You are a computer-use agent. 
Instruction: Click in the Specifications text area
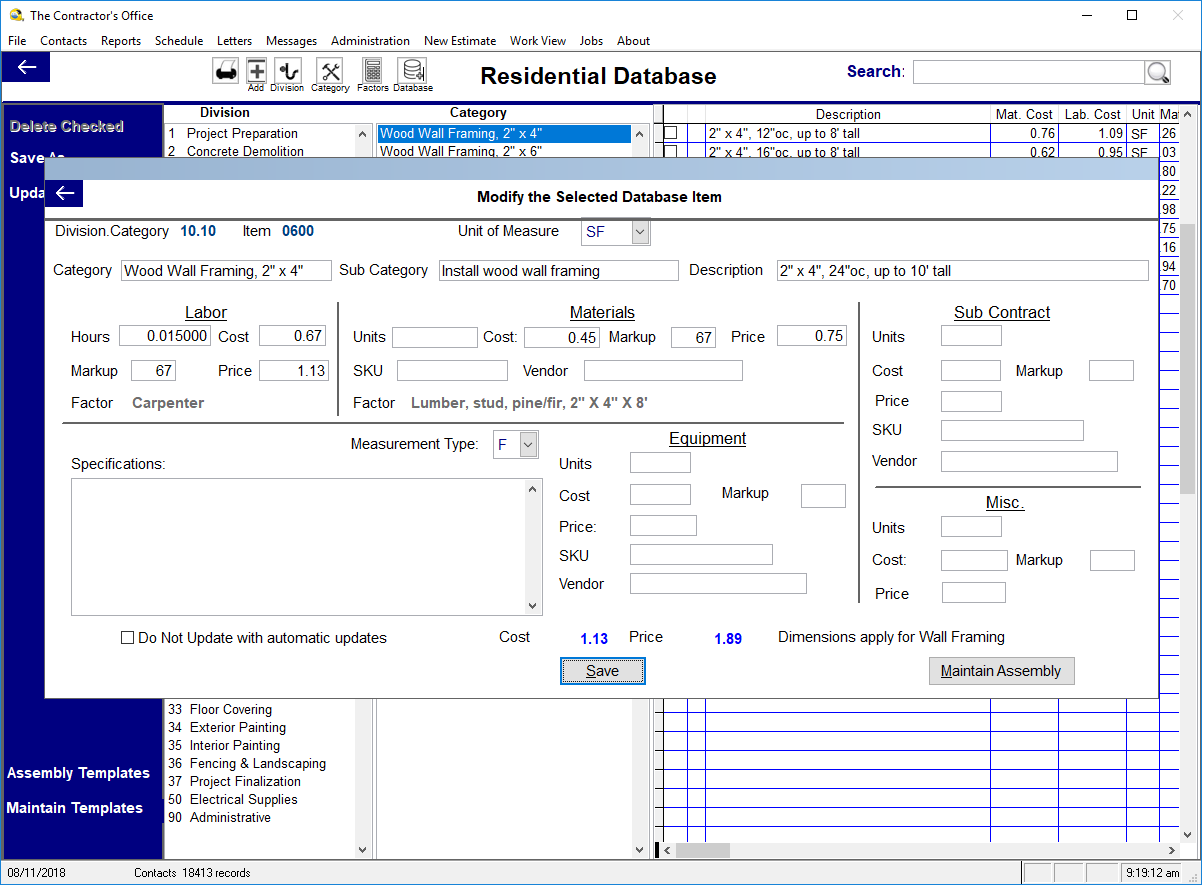pos(298,546)
